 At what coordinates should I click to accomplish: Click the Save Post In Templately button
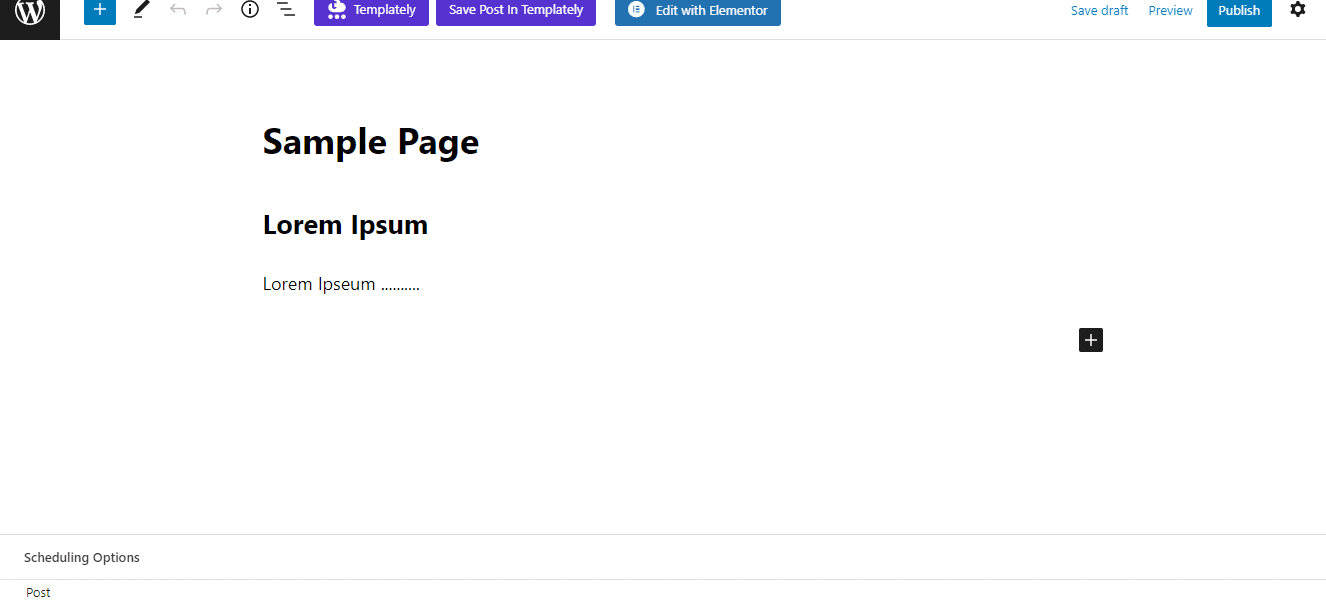click(x=515, y=9)
